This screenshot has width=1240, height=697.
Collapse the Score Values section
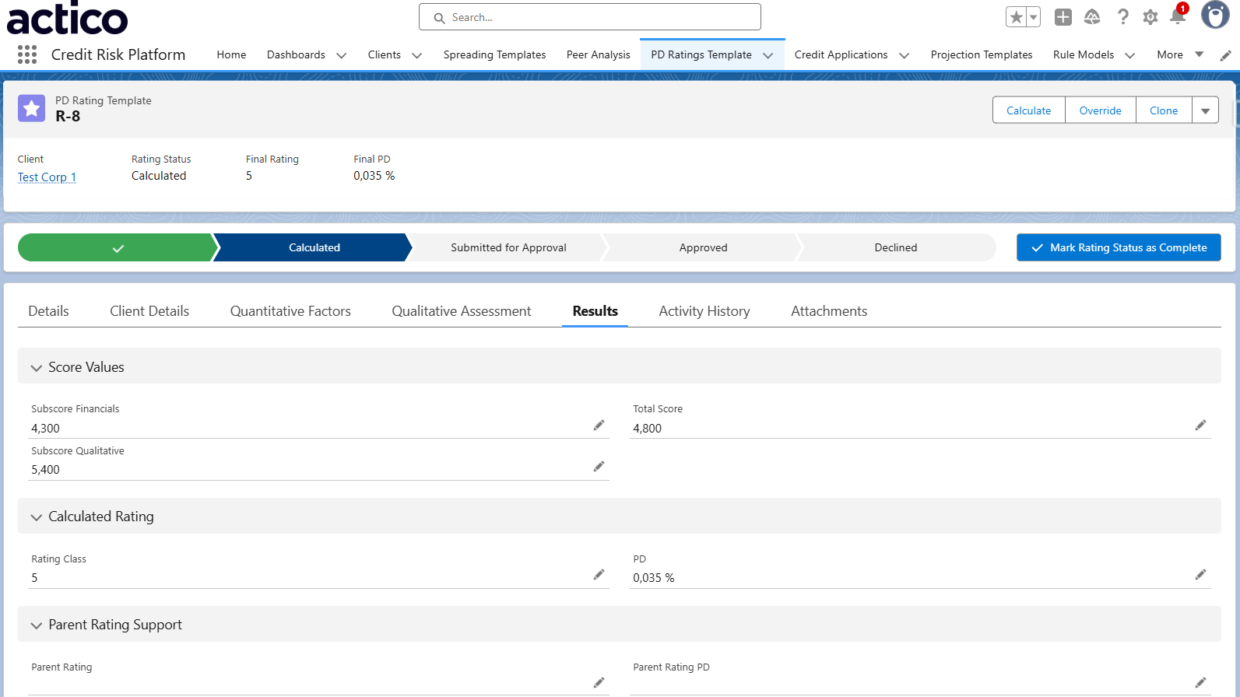(36, 366)
